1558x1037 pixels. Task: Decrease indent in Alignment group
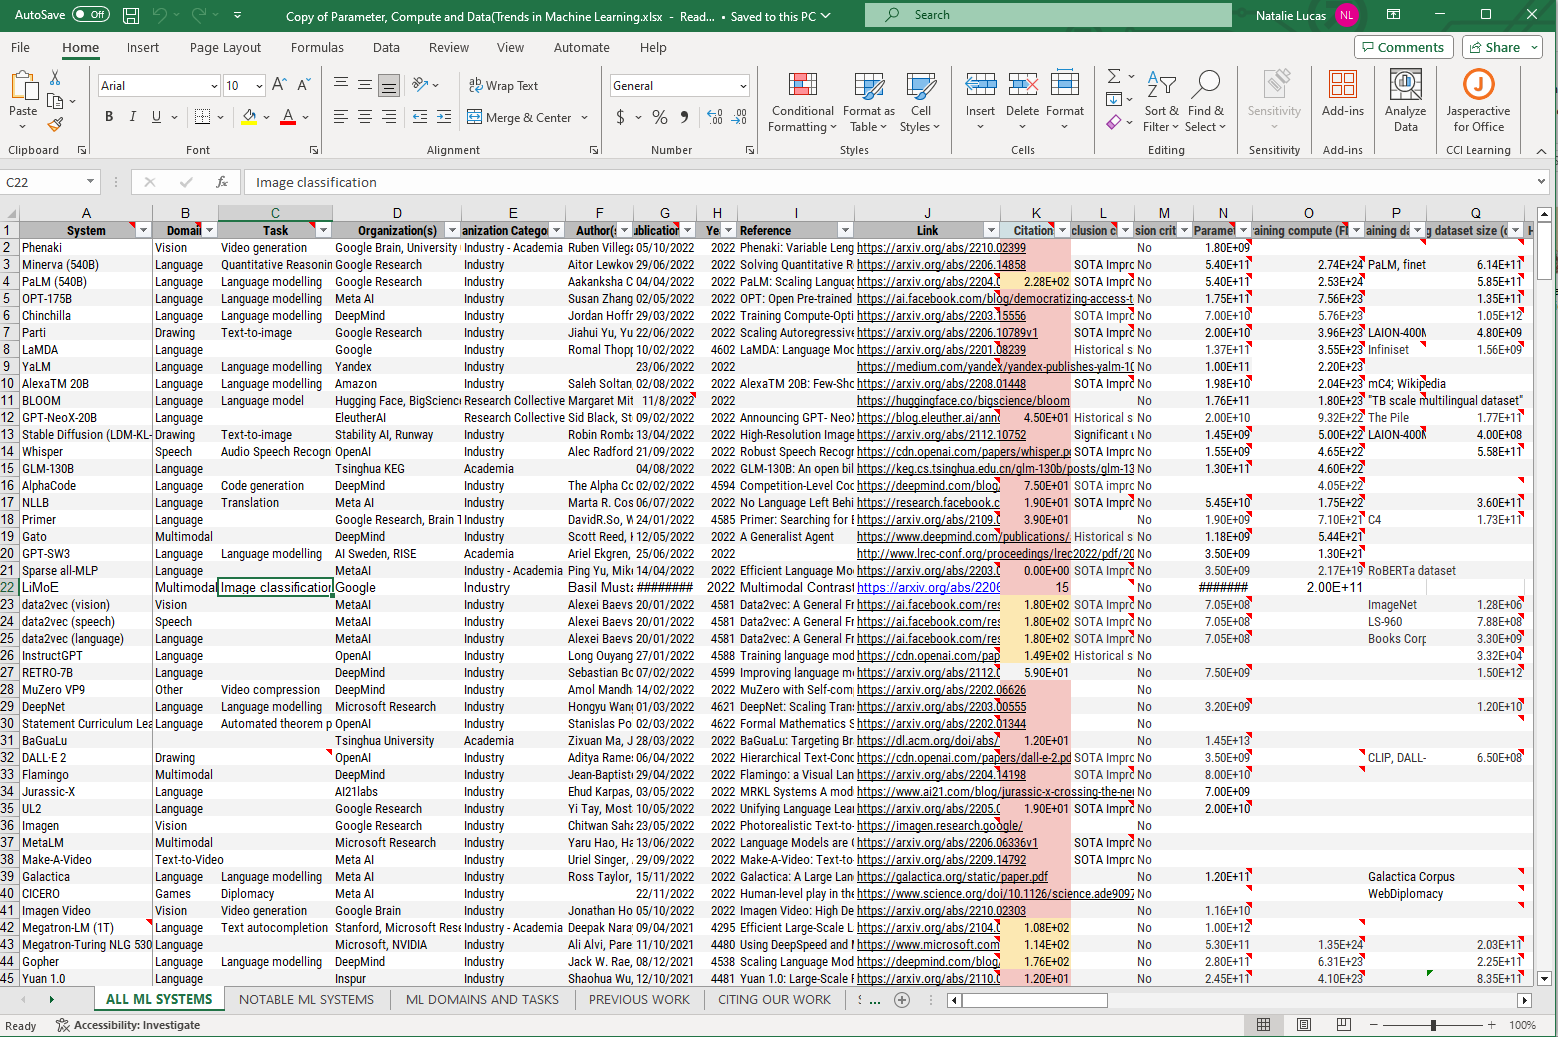coord(420,117)
